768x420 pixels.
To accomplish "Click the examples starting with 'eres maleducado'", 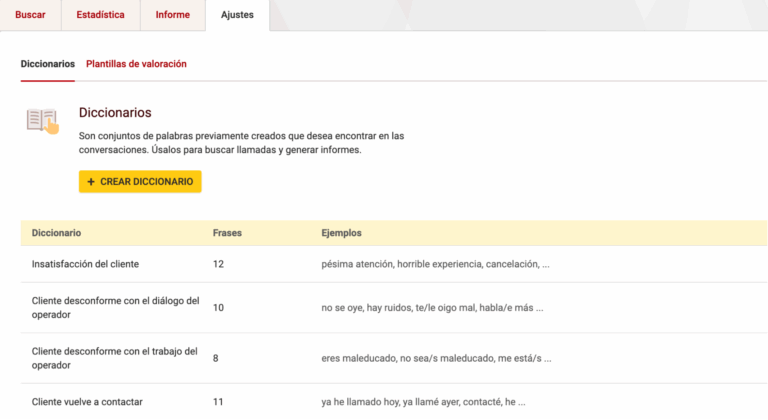I will (x=436, y=358).
